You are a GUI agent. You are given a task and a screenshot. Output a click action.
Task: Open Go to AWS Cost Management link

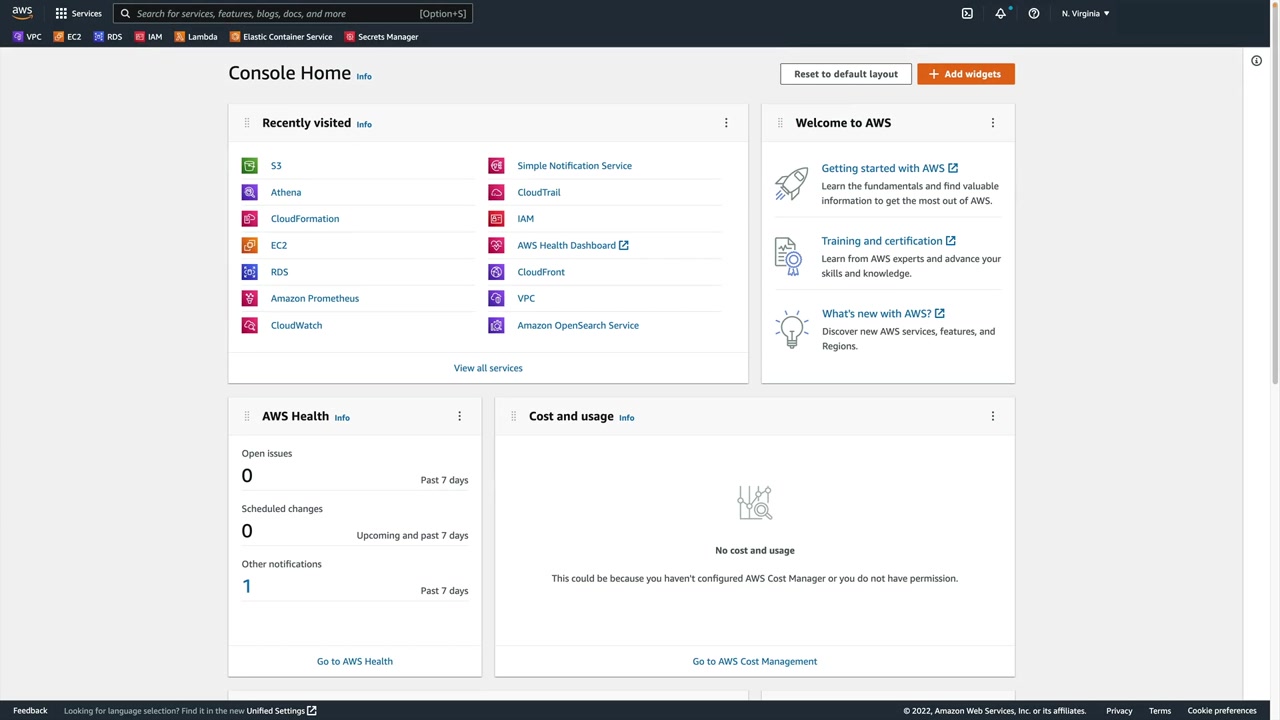coord(755,661)
